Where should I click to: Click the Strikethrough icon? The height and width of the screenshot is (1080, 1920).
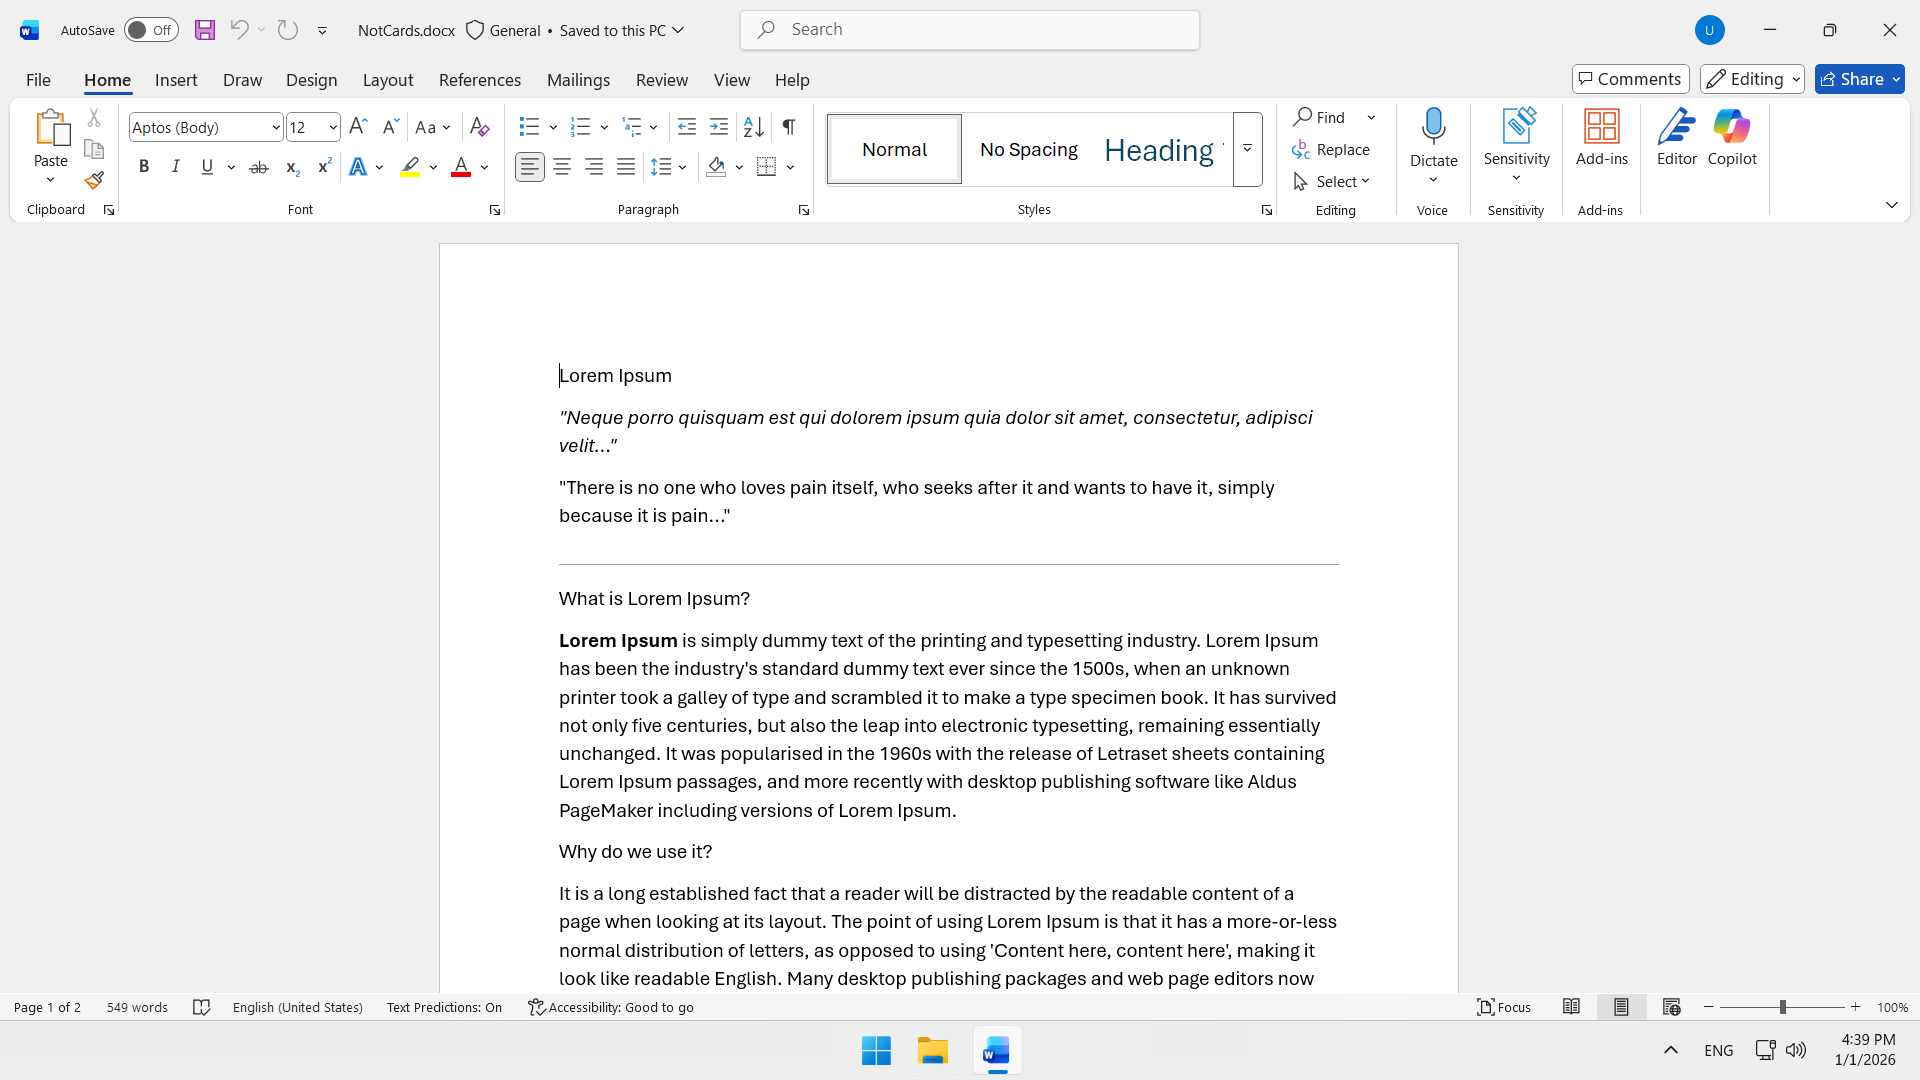point(259,167)
